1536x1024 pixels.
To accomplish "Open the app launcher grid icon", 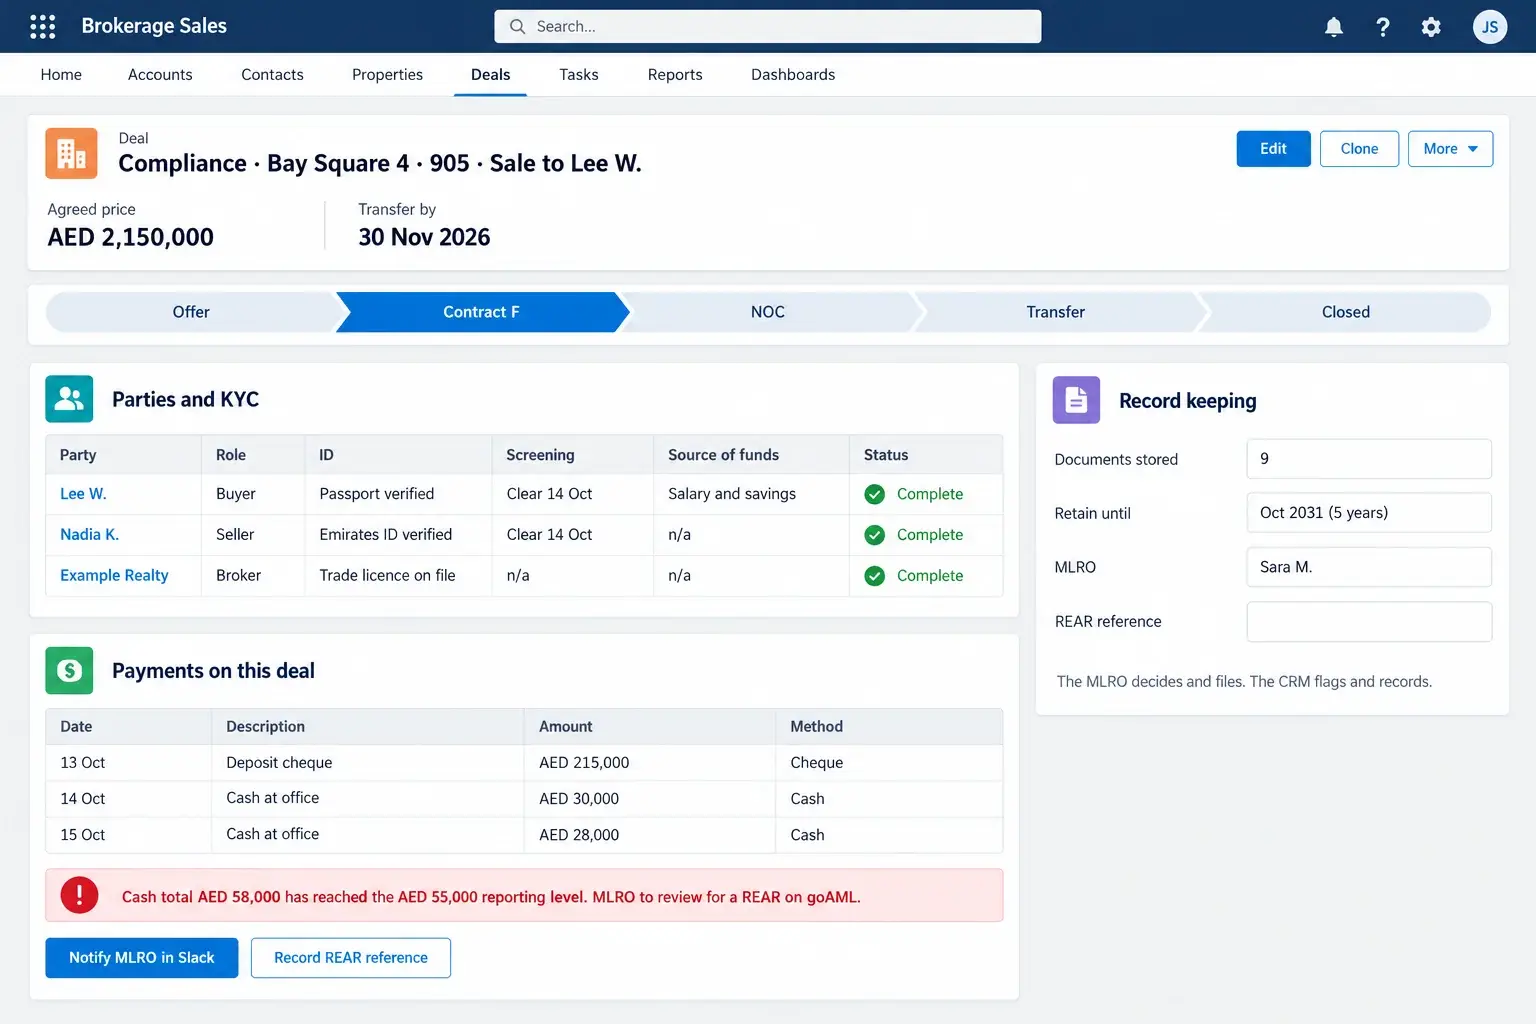I will coord(43,26).
